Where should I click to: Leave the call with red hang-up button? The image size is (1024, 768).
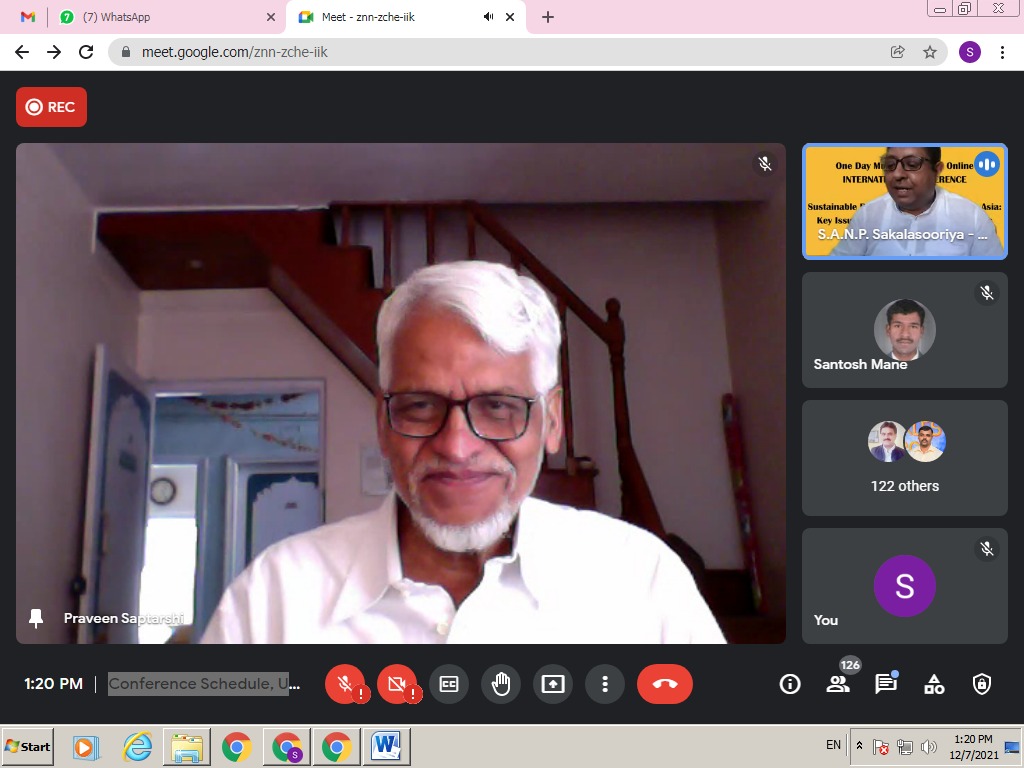pyautogui.click(x=664, y=684)
